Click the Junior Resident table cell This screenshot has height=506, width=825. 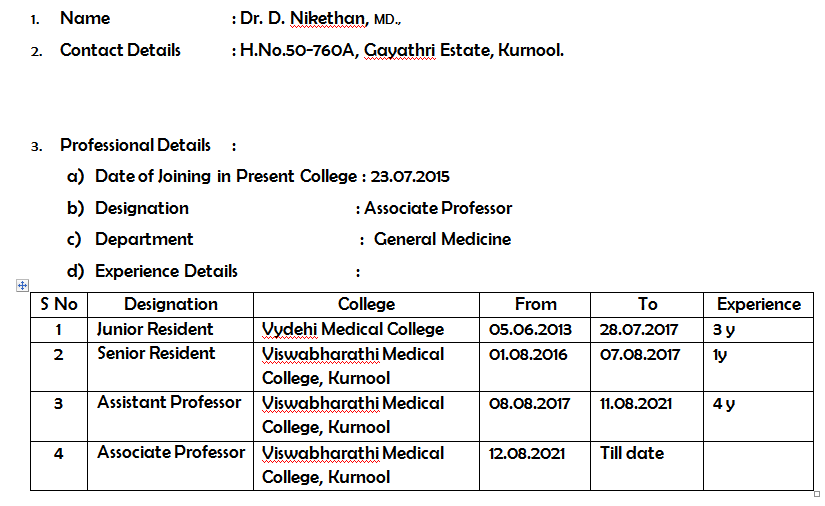170,330
